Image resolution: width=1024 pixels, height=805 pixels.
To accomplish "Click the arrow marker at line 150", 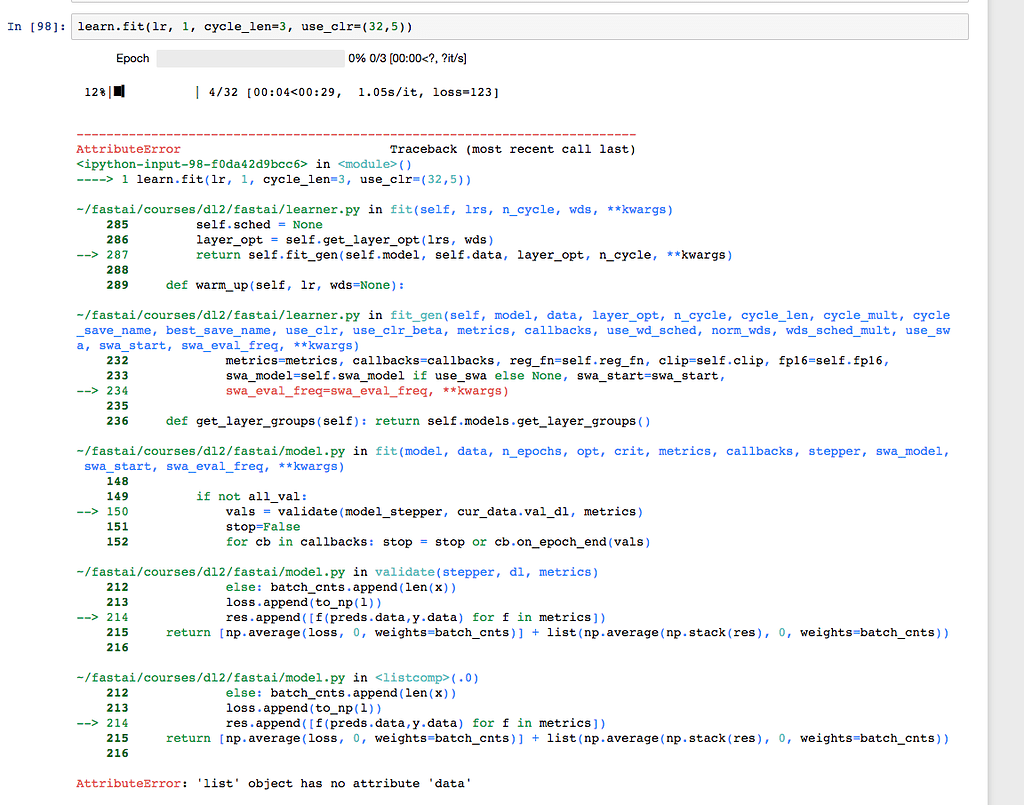I will [x=90, y=512].
